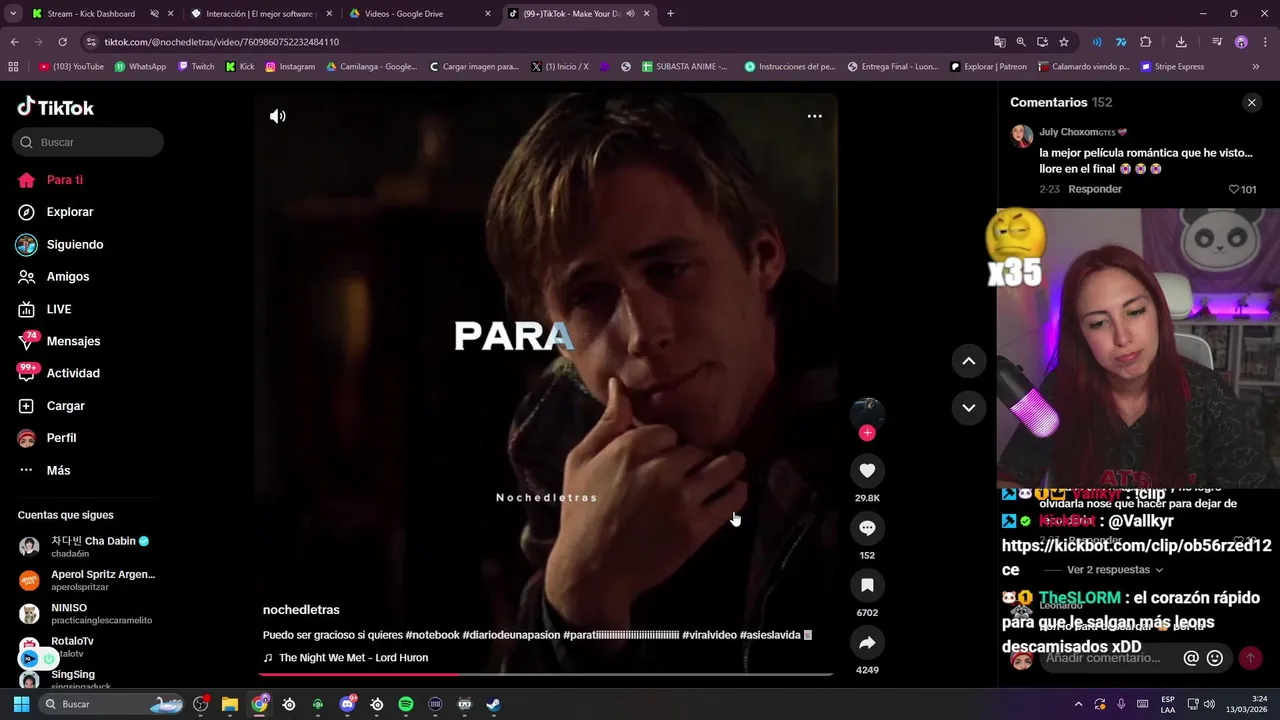Bookmark this page with the star icon
This screenshot has height=720, width=1280.
pos(1064,42)
